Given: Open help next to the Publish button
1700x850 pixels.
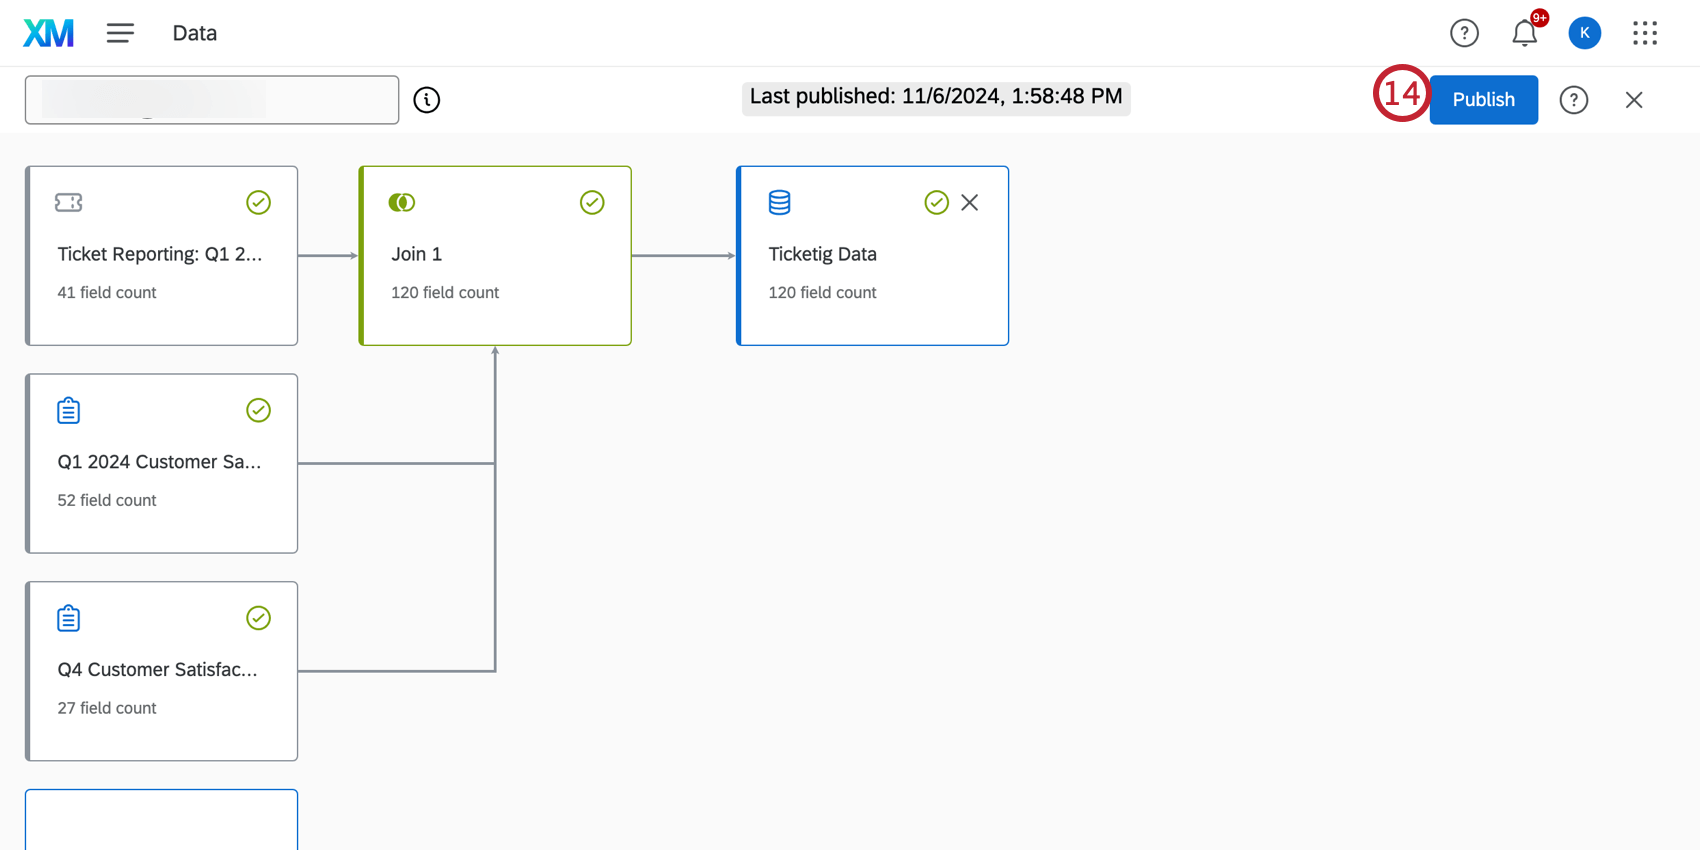Looking at the screenshot, I should pyautogui.click(x=1573, y=99).
